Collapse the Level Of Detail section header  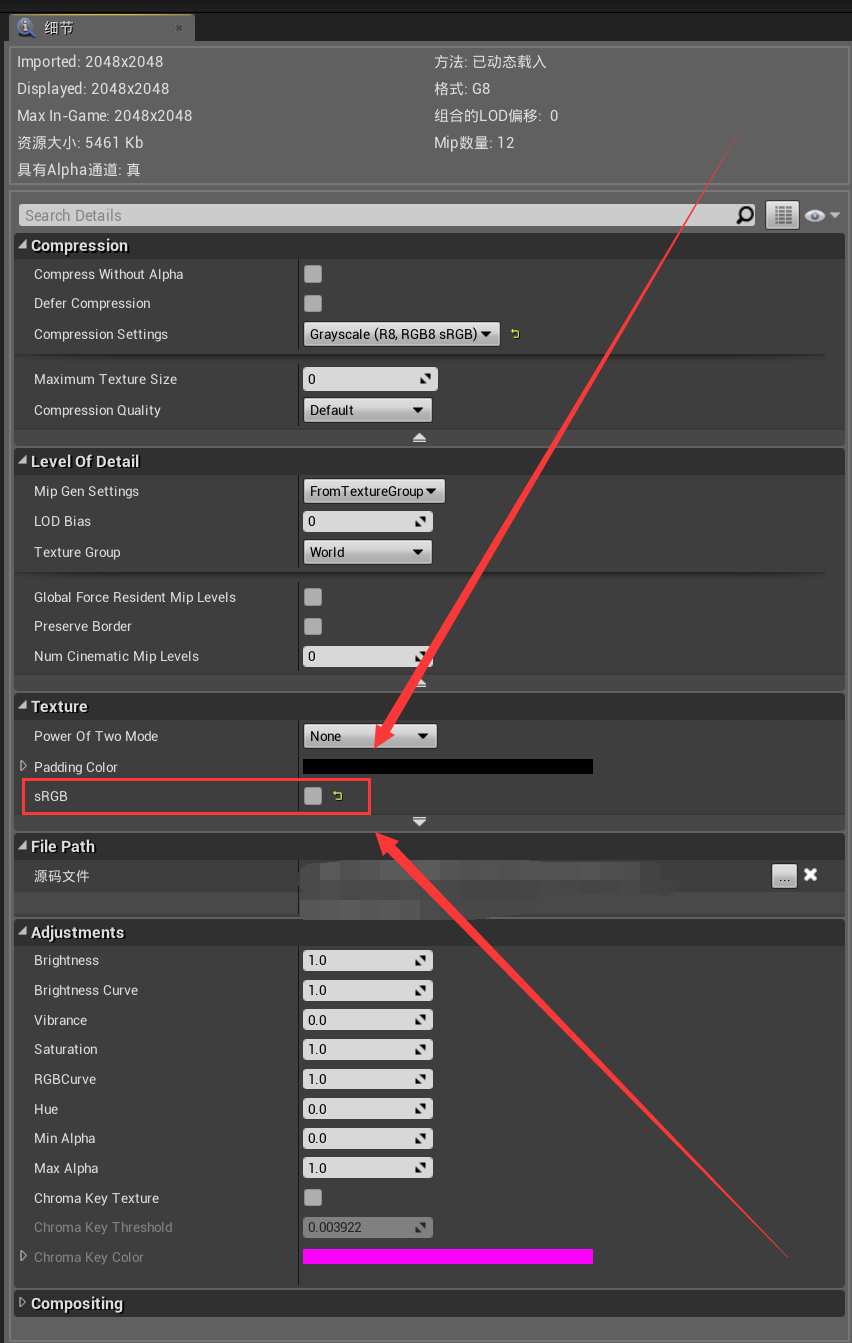click(22, 461)
